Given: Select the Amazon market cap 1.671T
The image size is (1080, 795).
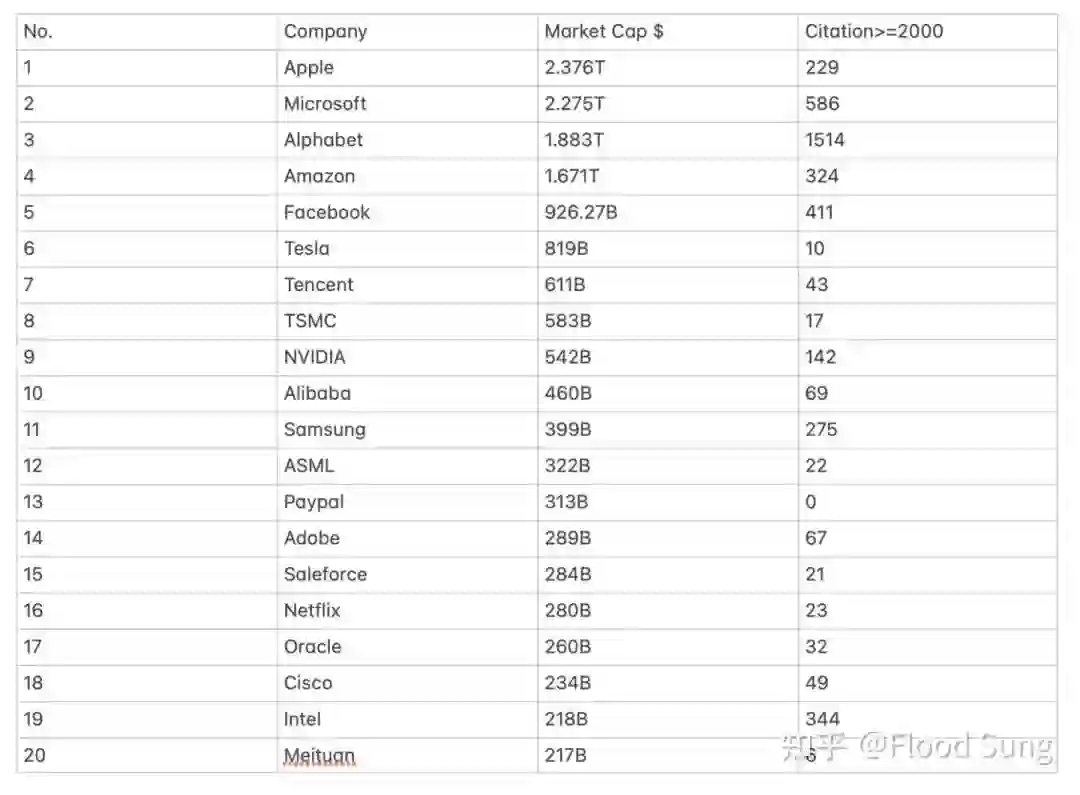Looking at the screenshot, I should tap(572, 176).
